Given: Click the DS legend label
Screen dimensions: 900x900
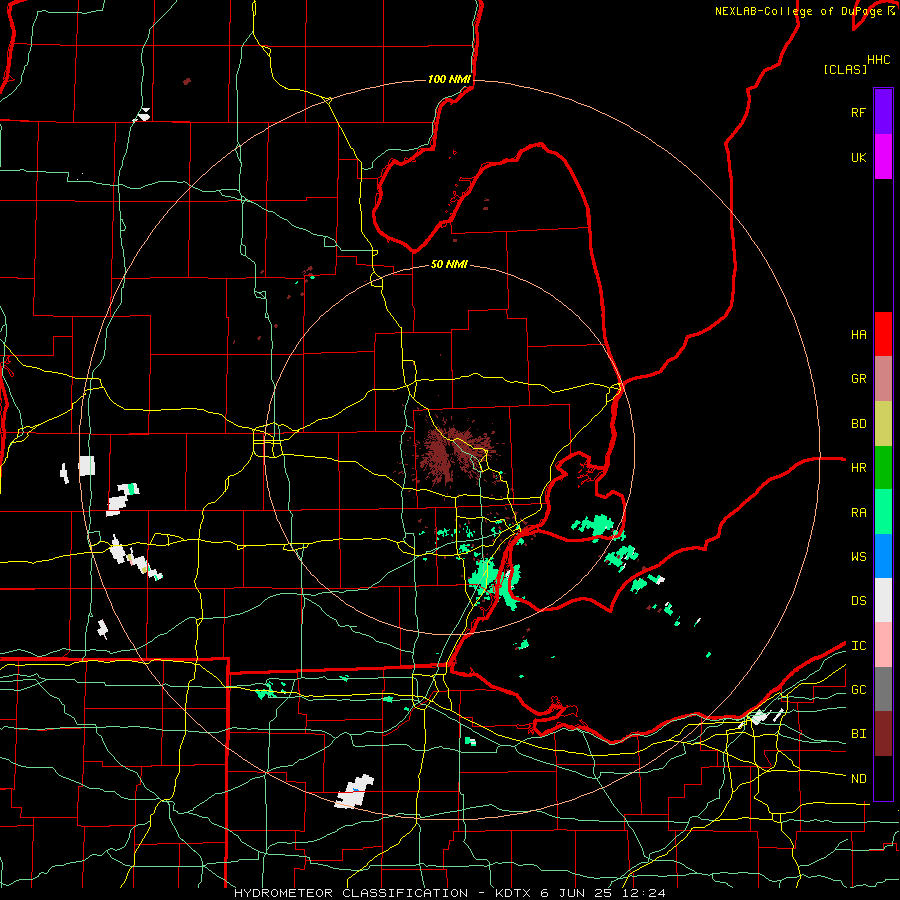Looking at the screenshot, I should (859, 600).
